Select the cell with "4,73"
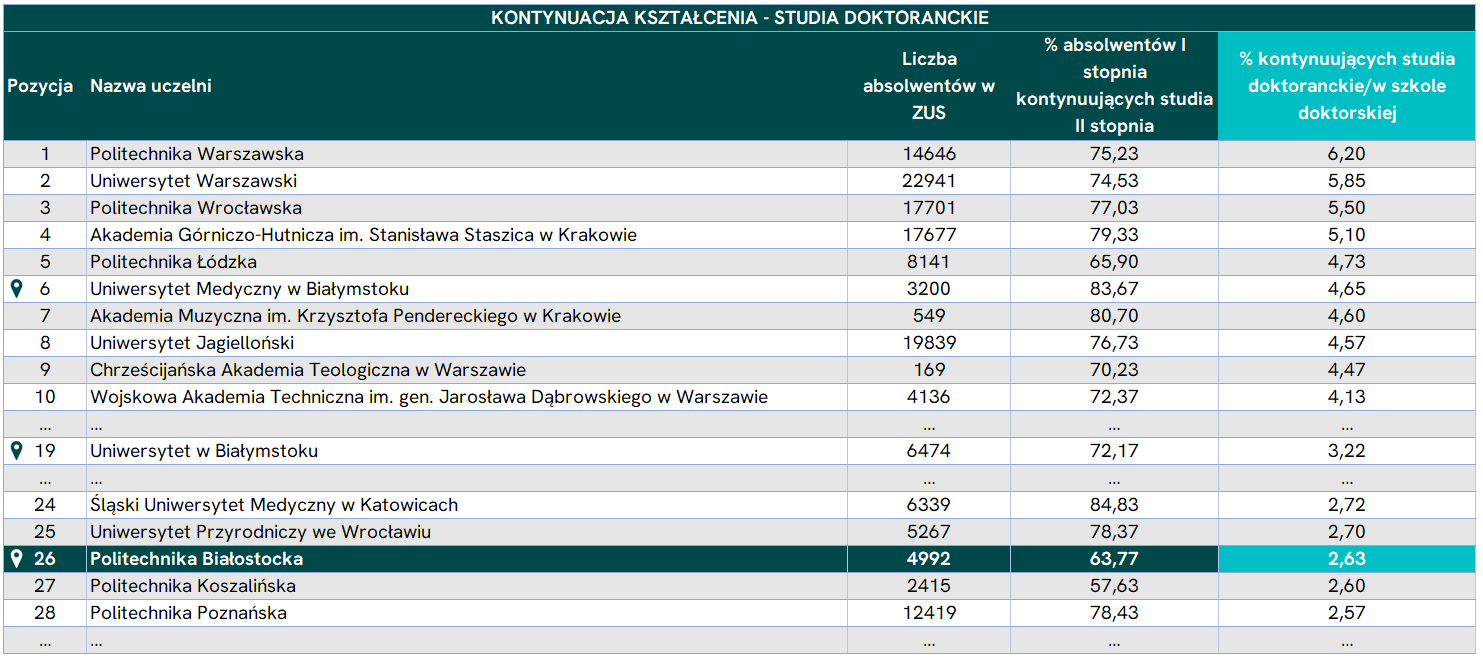Image resolution: width=1483 pixels, height=661 pixels. click(1347, 262)
